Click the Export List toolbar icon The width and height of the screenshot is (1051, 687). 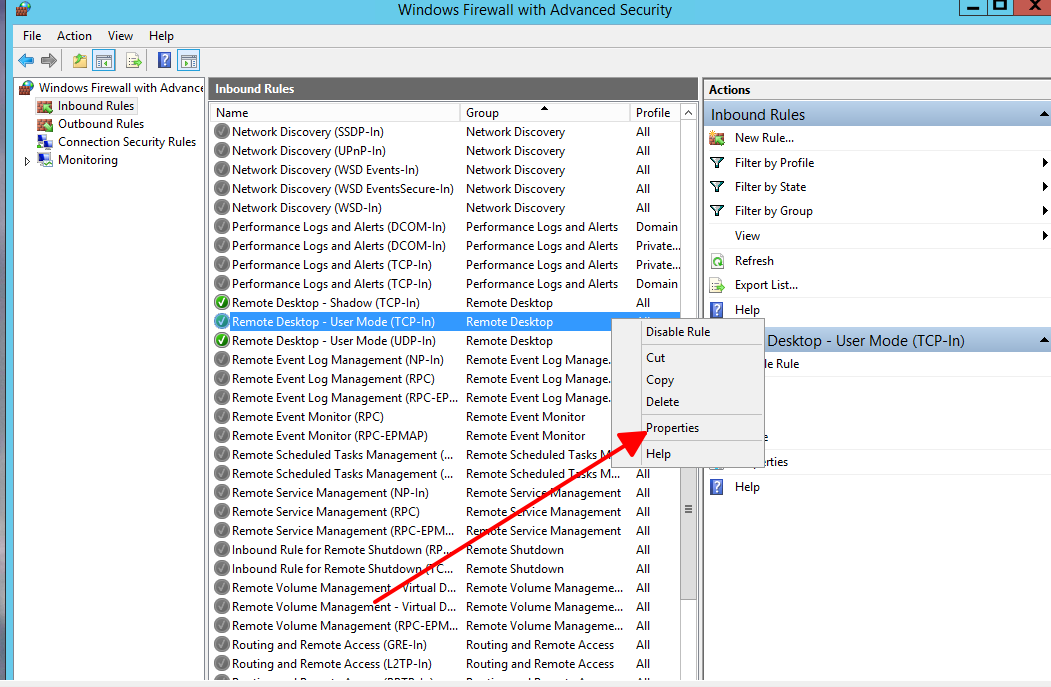pos(134,61)
